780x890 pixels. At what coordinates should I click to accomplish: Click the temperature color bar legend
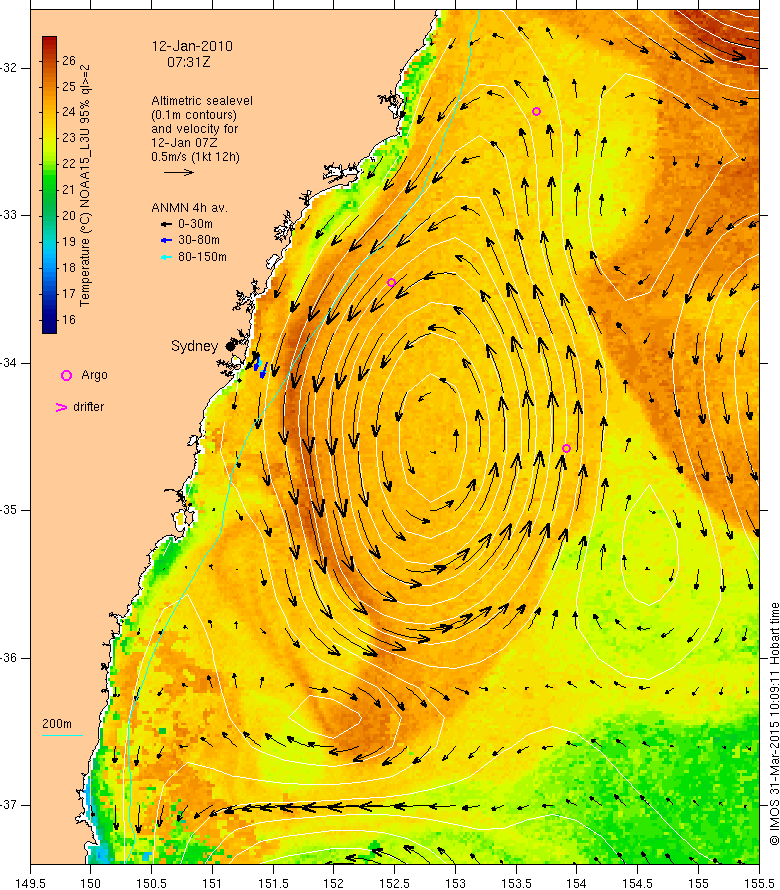coord(49,185)
